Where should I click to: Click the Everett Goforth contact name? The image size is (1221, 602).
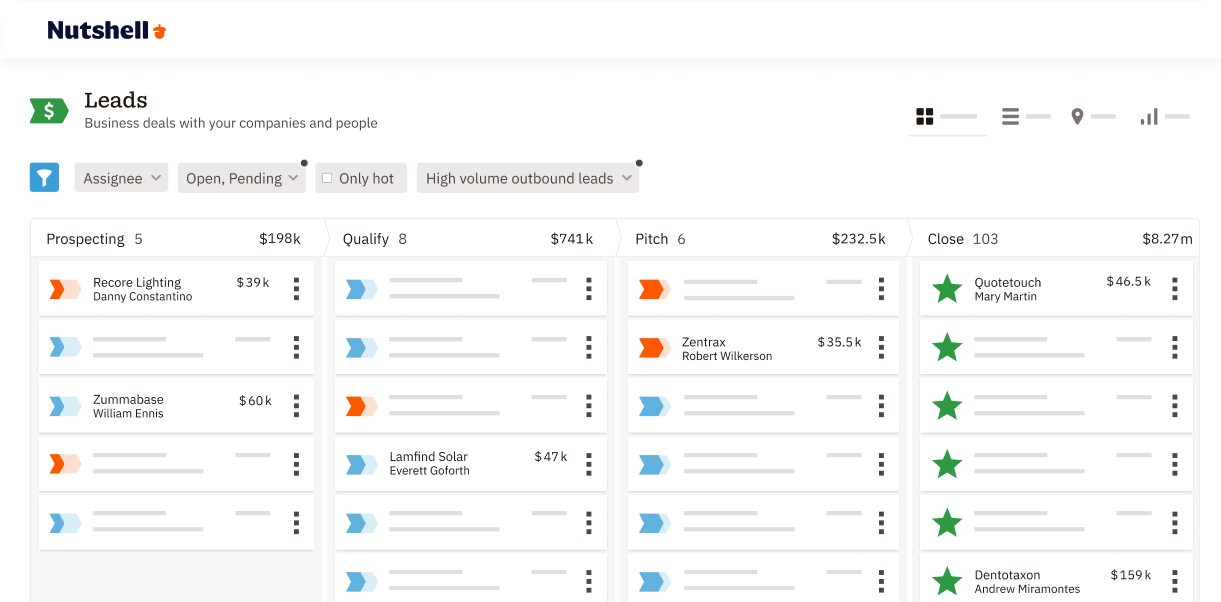[429, 471]
